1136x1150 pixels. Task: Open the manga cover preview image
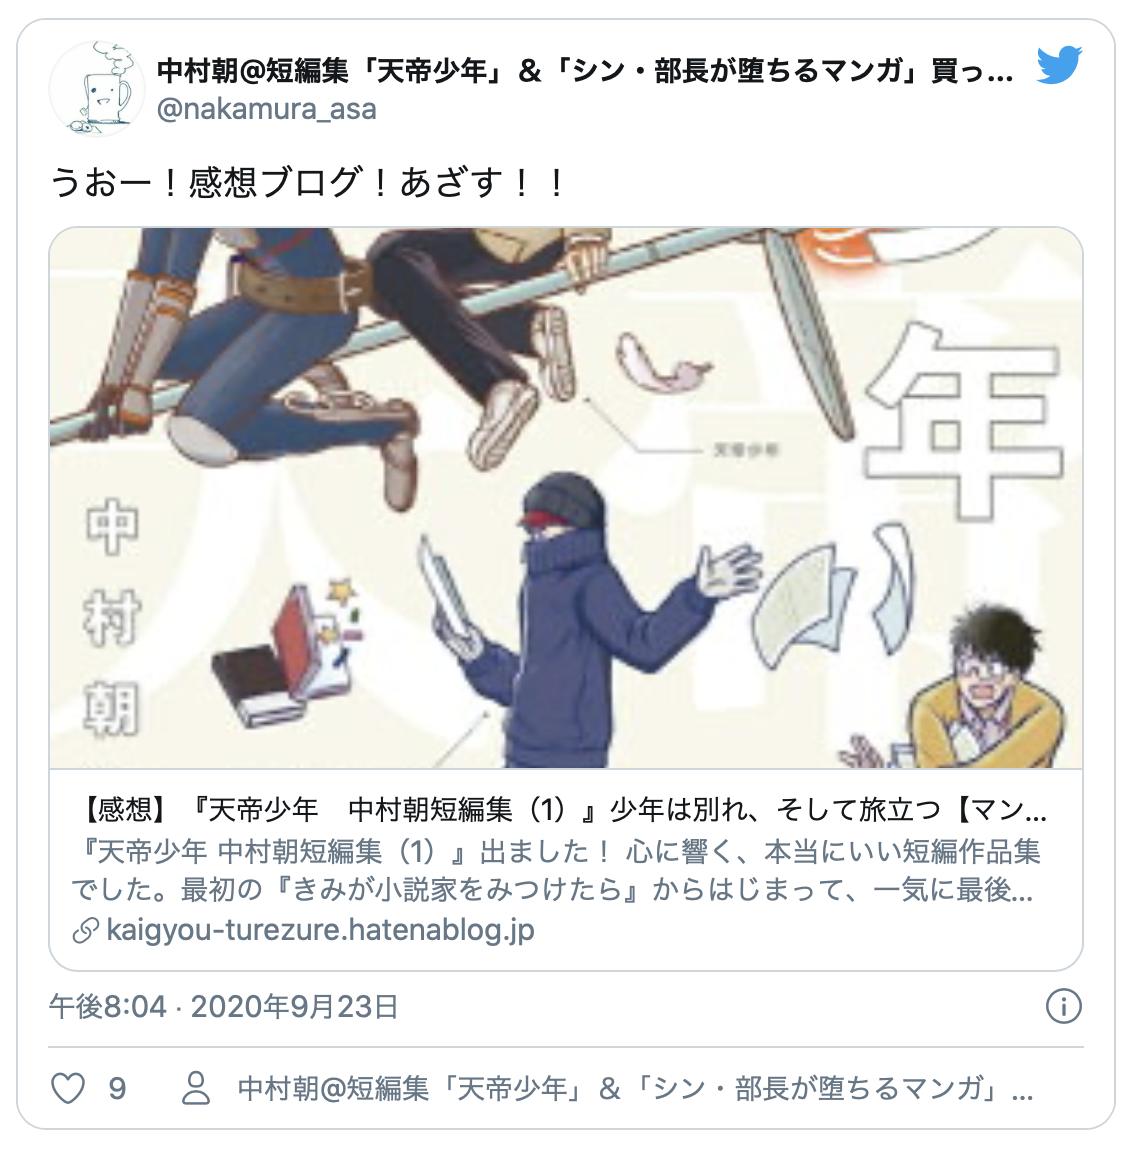pyautogui.click(x=566, y=498)
